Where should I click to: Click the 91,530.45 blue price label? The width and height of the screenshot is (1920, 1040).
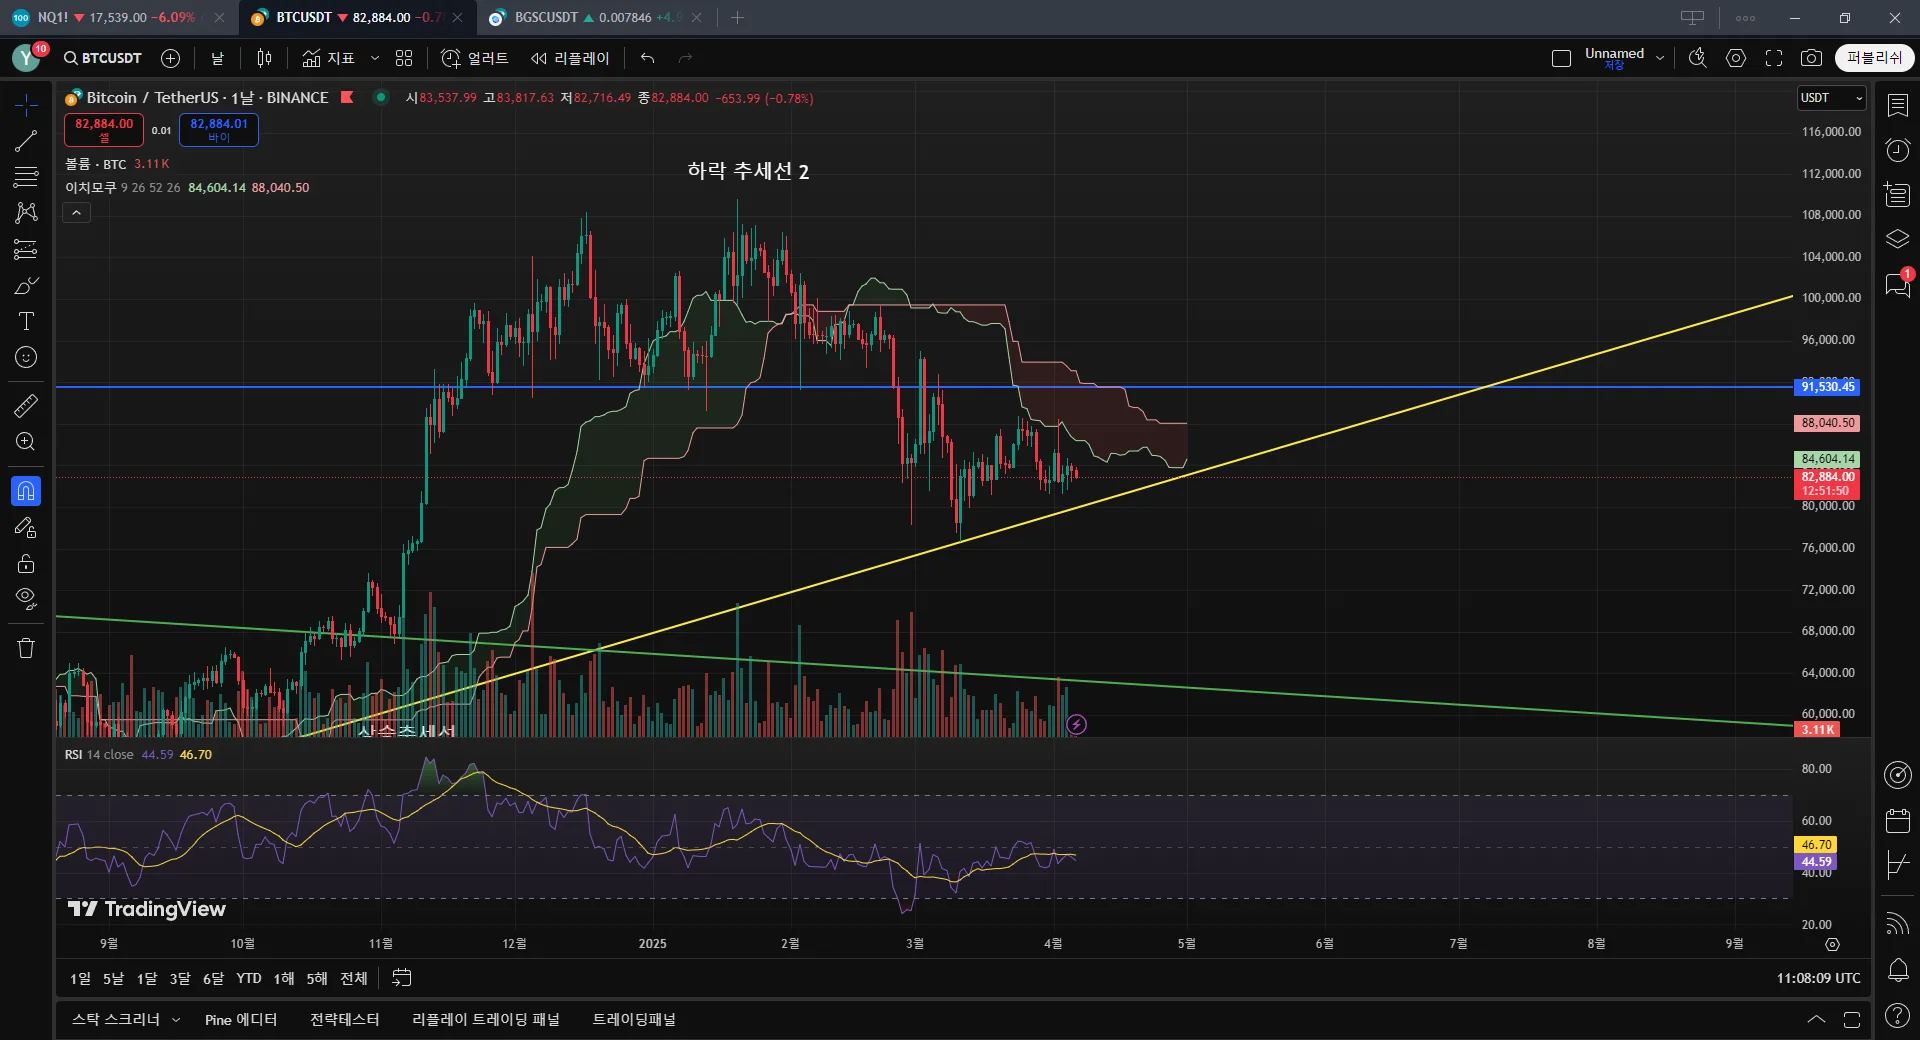coord(1827,386)
